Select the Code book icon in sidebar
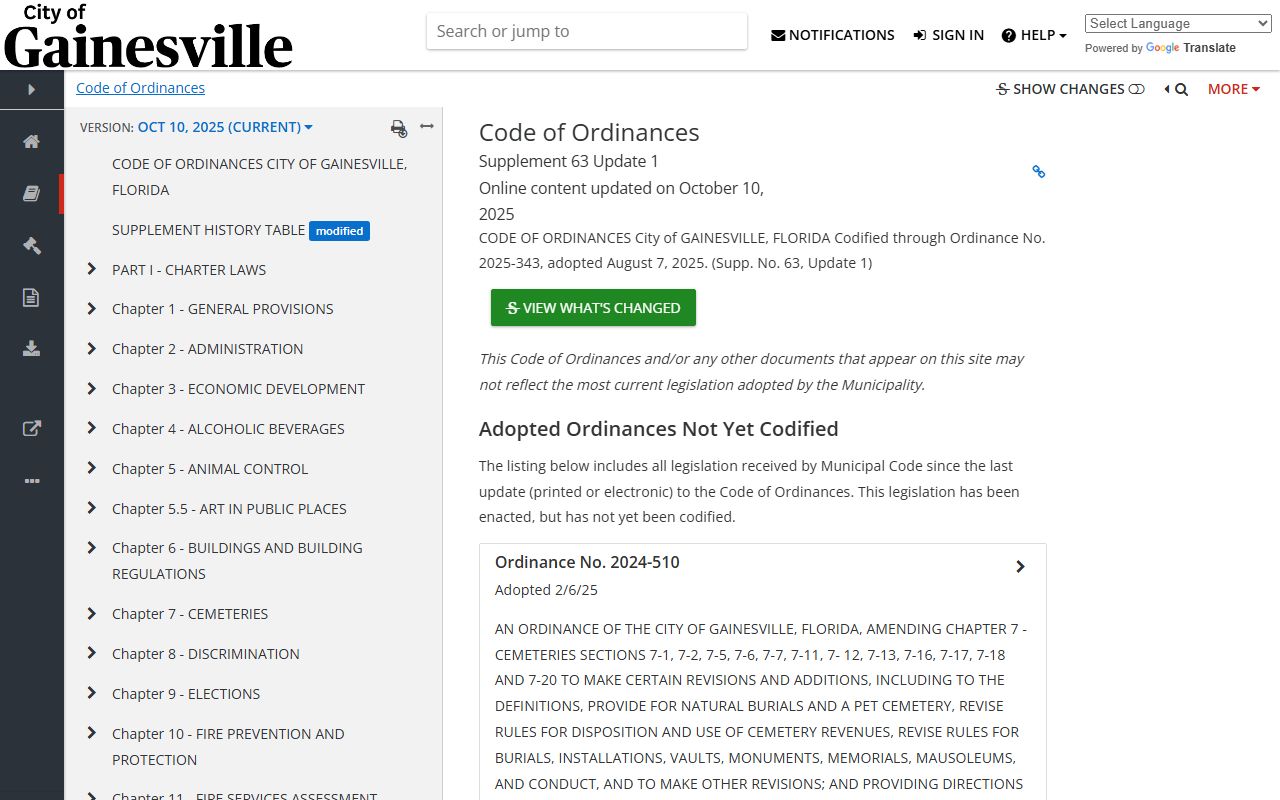 31,193
